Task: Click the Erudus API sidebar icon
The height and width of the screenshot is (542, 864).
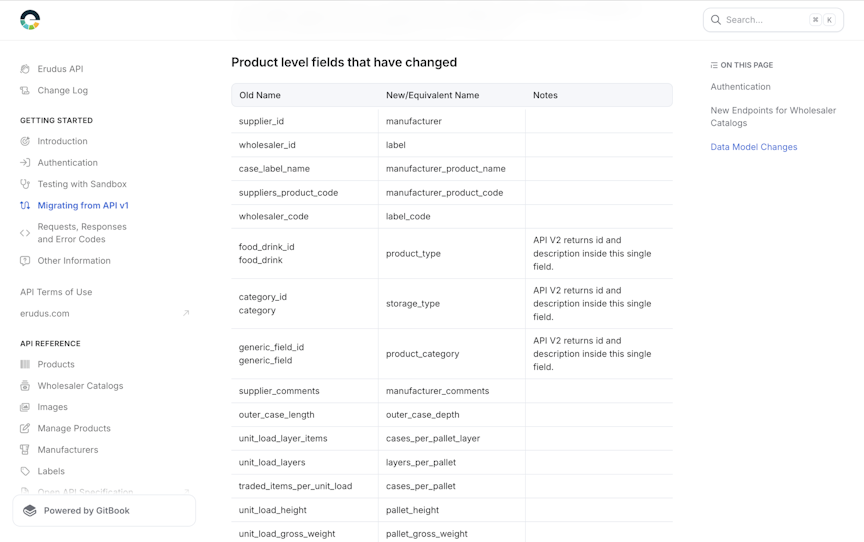Action: coord(25,69)
